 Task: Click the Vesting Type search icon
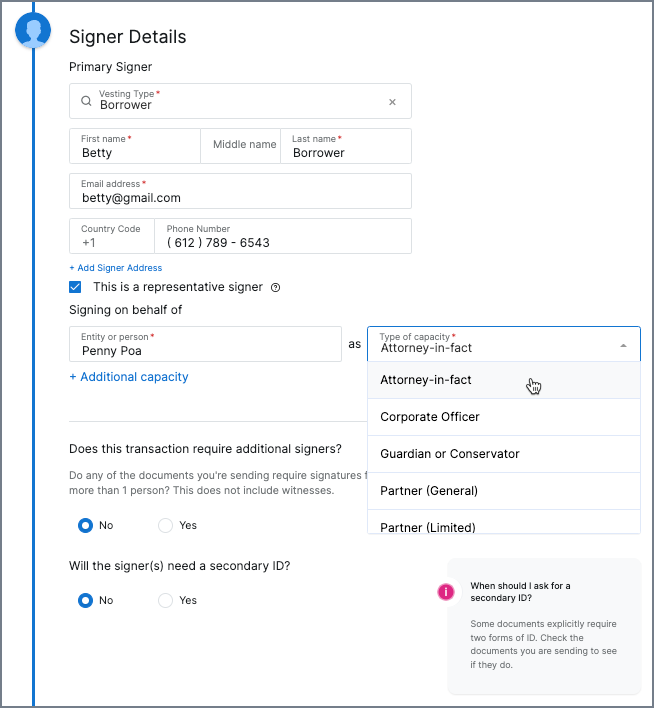(86, 101)
